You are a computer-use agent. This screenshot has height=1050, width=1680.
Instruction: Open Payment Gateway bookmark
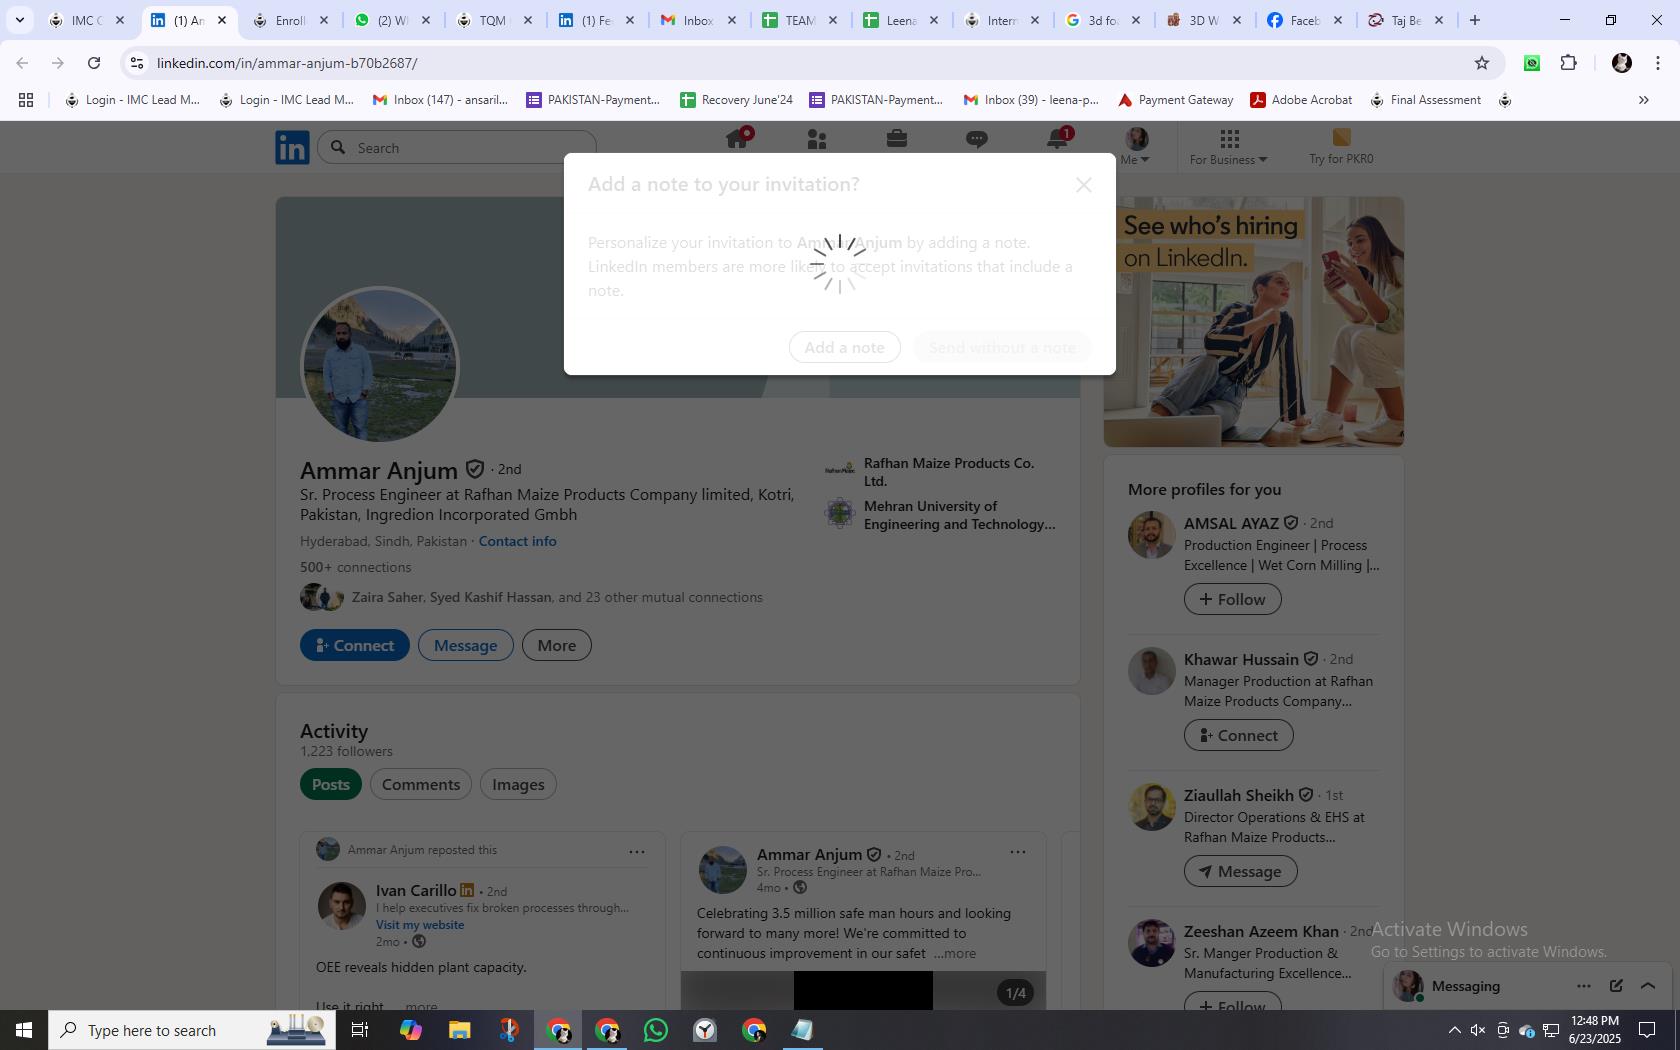point(1175,100)
